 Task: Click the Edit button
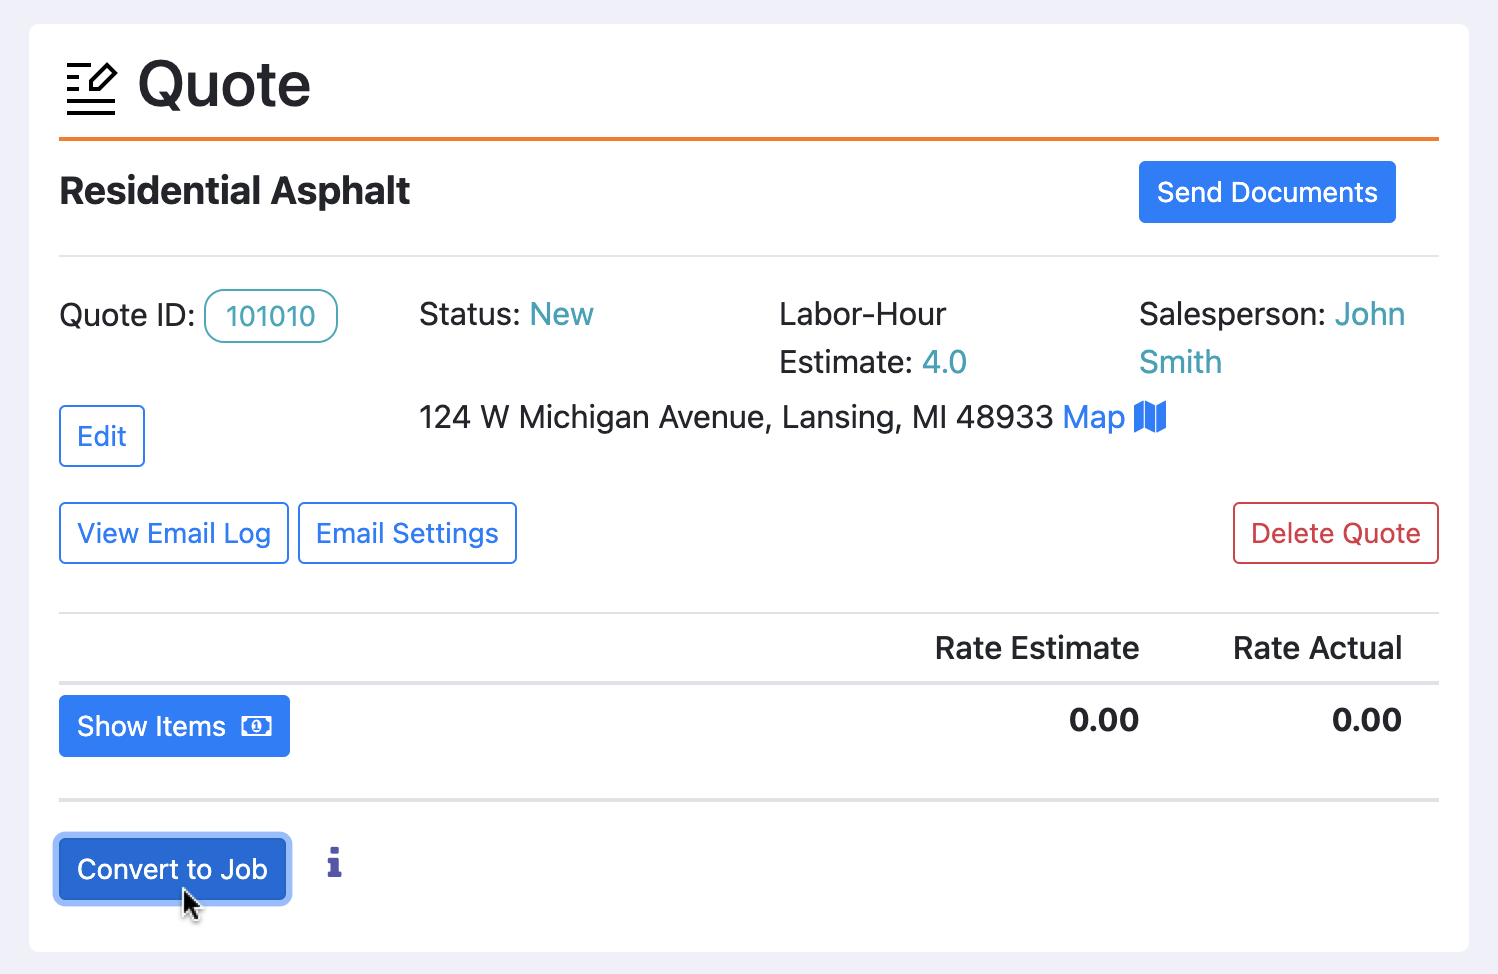click(x=102, y=436)
